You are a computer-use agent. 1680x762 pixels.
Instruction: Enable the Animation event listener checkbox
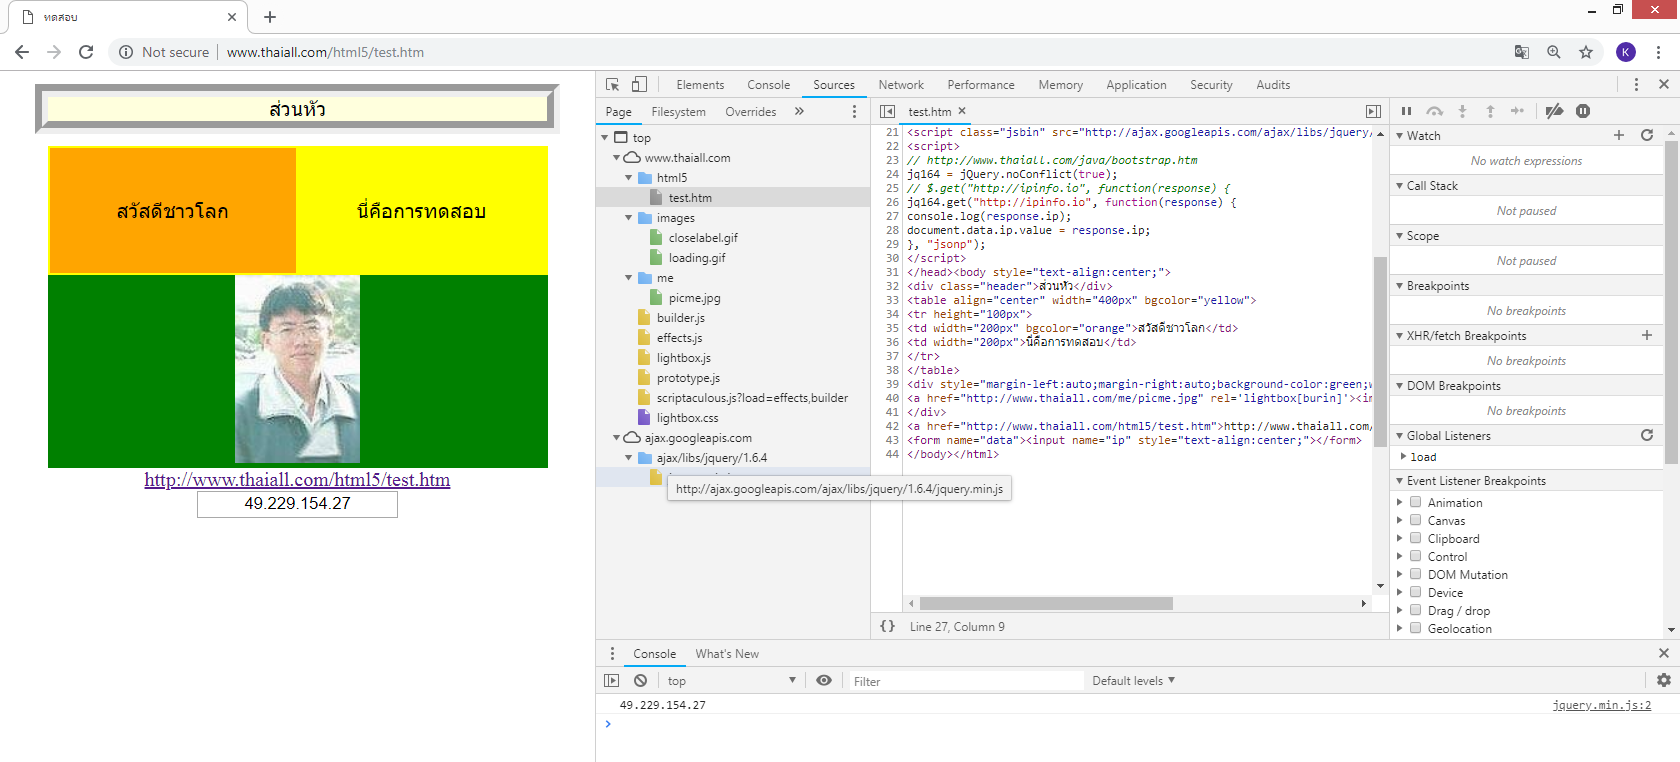point(1415,502)
